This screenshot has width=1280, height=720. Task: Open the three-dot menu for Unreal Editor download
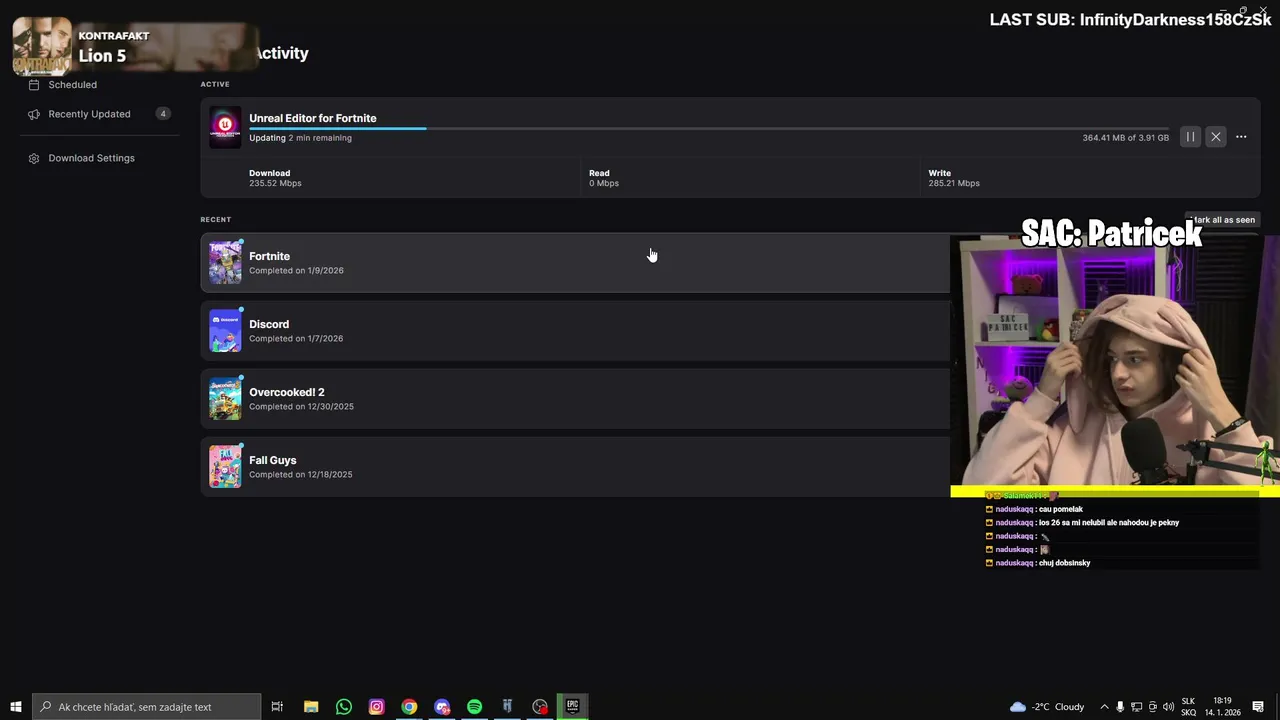click(x=1241, y=137)
